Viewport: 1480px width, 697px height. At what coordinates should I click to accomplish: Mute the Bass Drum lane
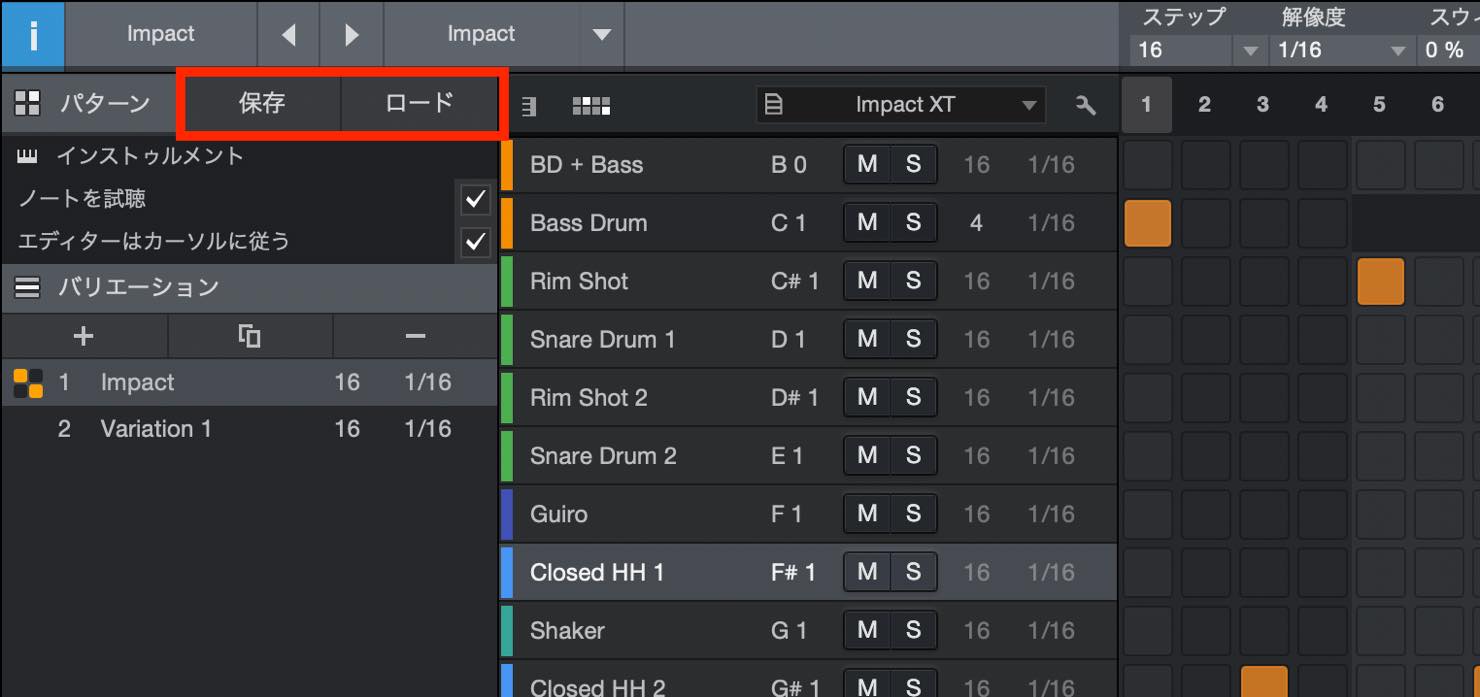(867, 223)
